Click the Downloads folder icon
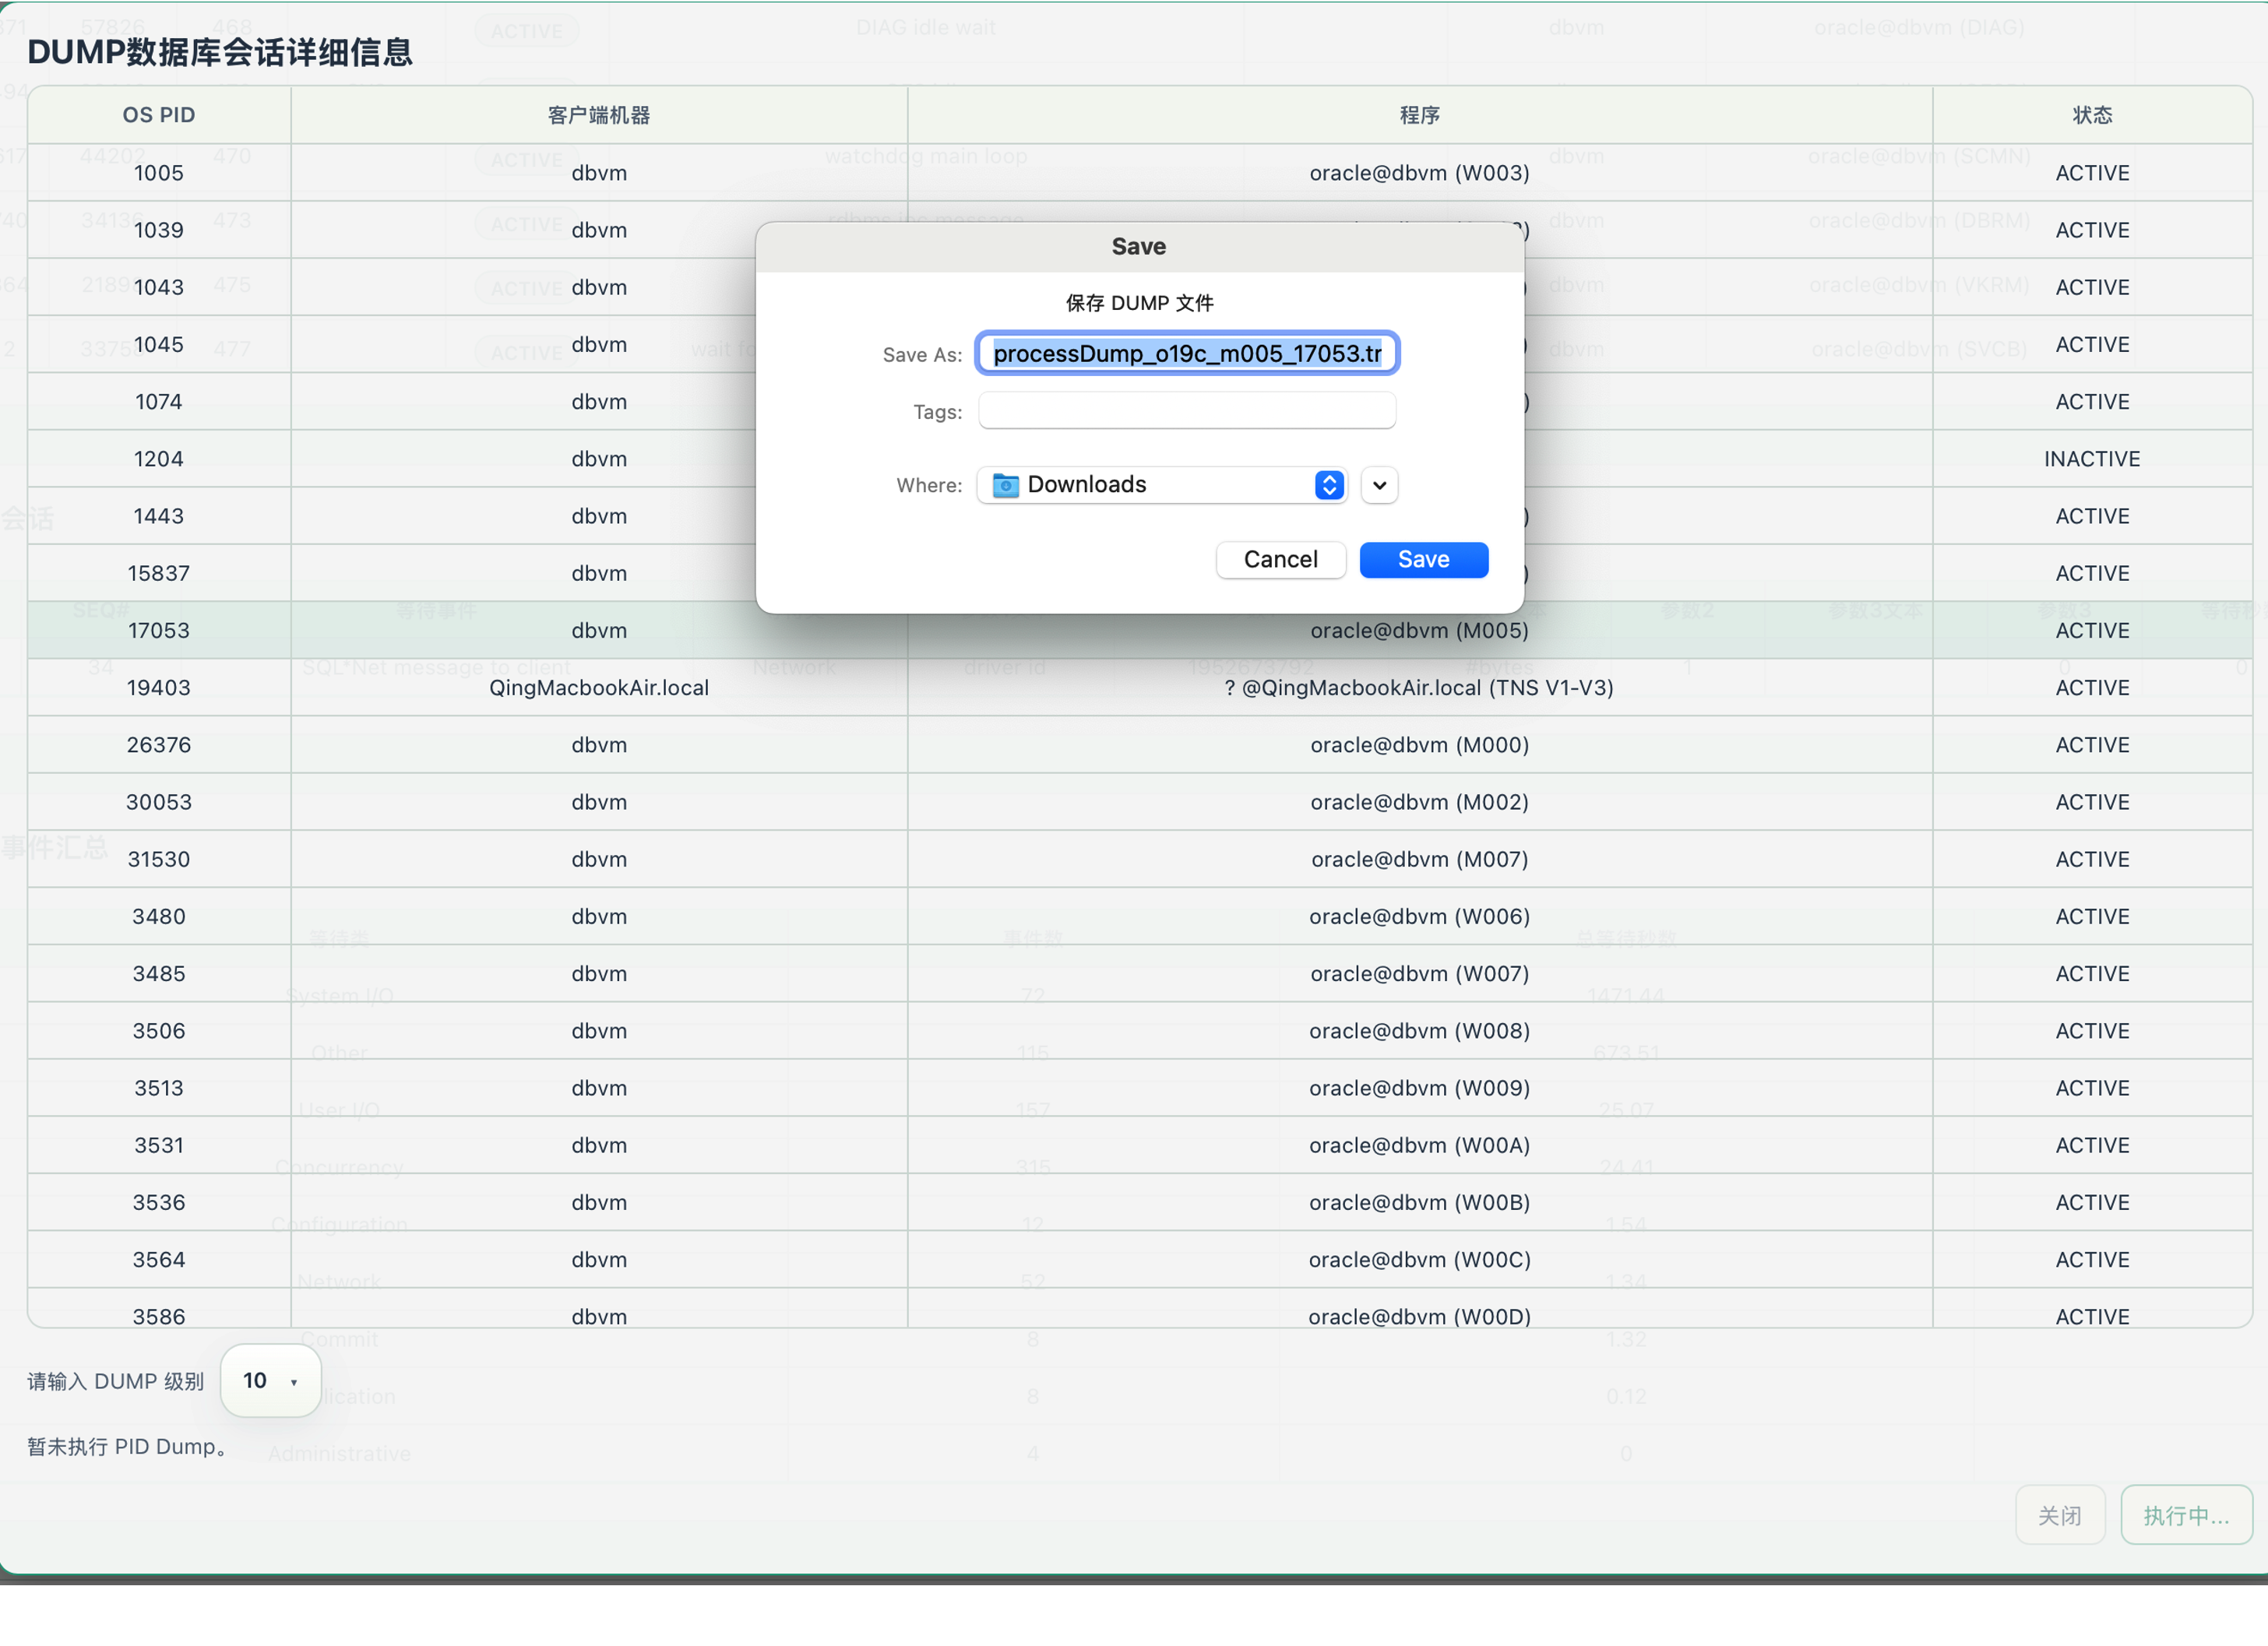2268x1646 pixels. pyautogui.click(x=1005, y=485)
